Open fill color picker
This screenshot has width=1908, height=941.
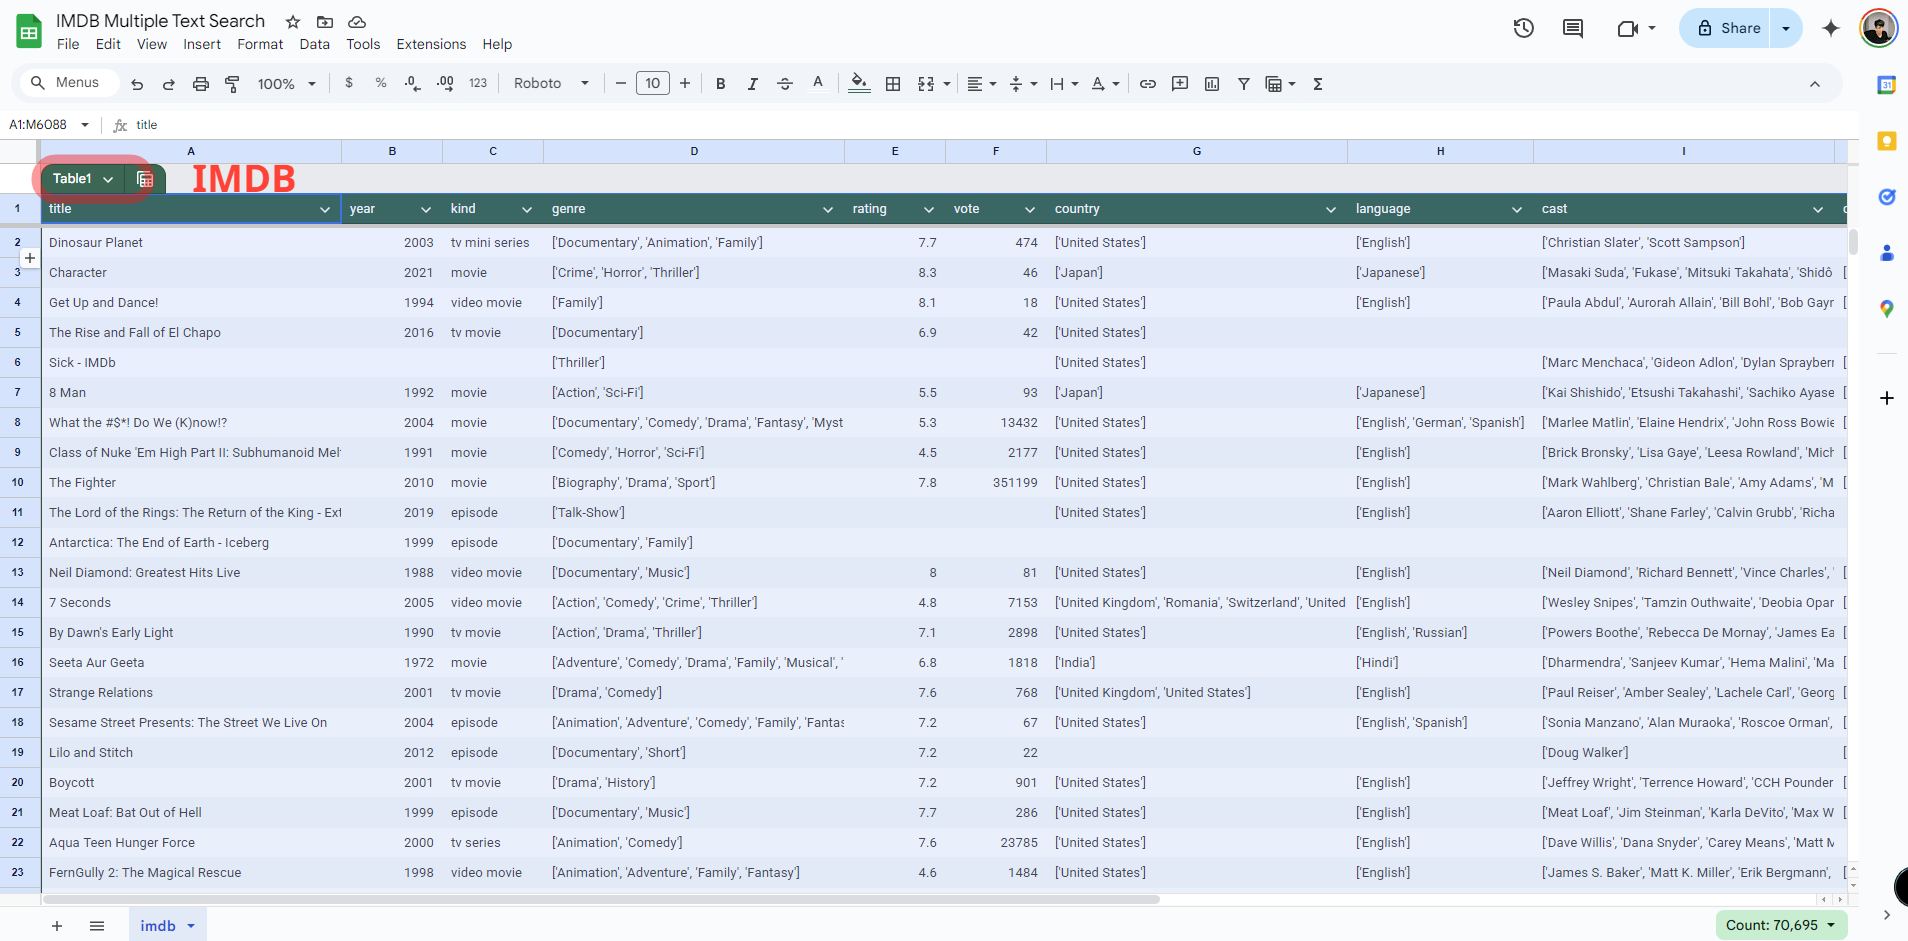pyautogui.click(x=859, y=84)
